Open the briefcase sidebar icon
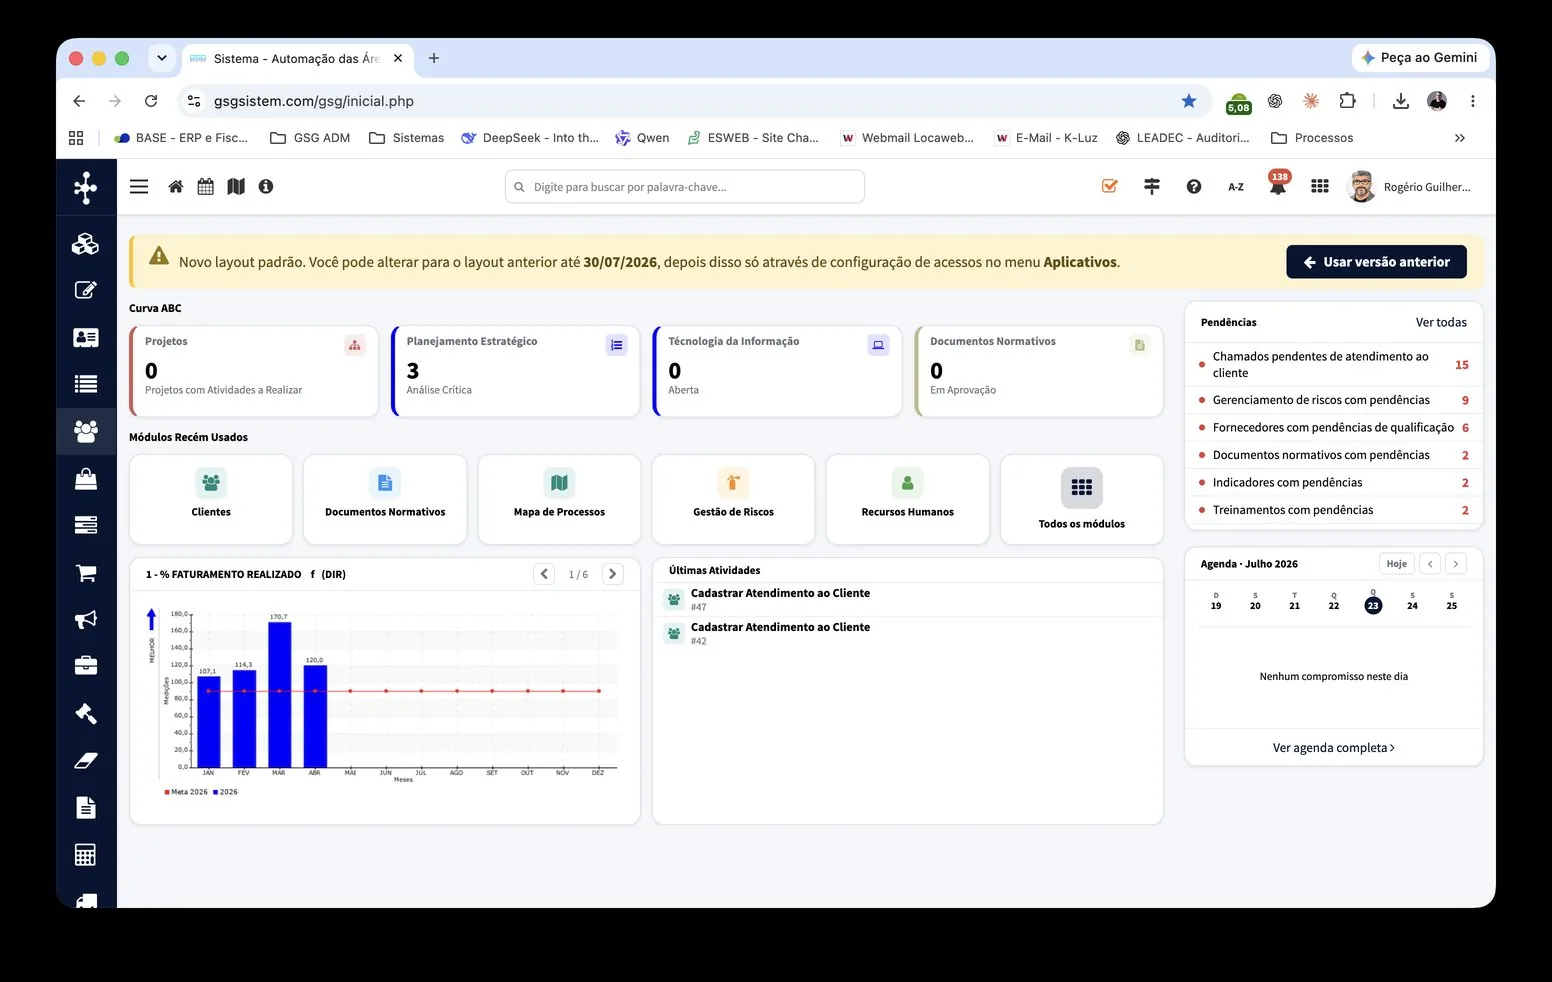Image resolution: width=1552 pixels, height=982 pixels. click(x=86, y=666)
